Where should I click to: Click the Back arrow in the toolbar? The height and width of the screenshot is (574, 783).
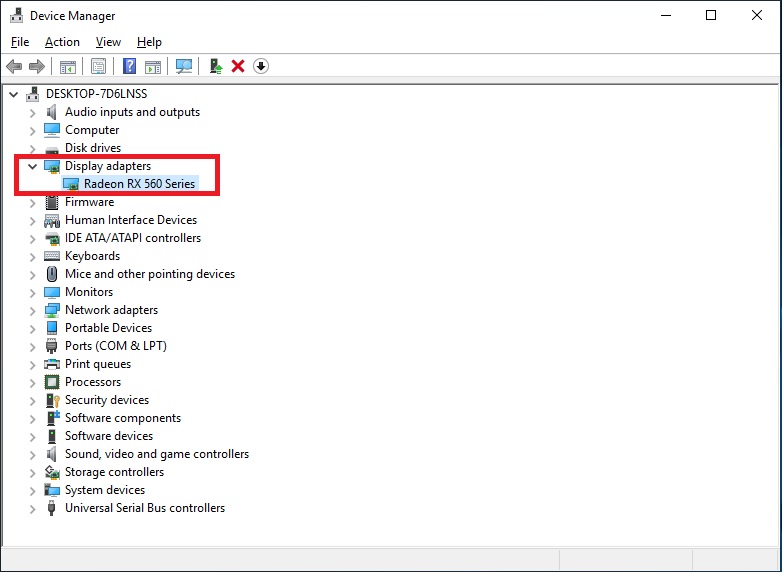click(14, 66)
